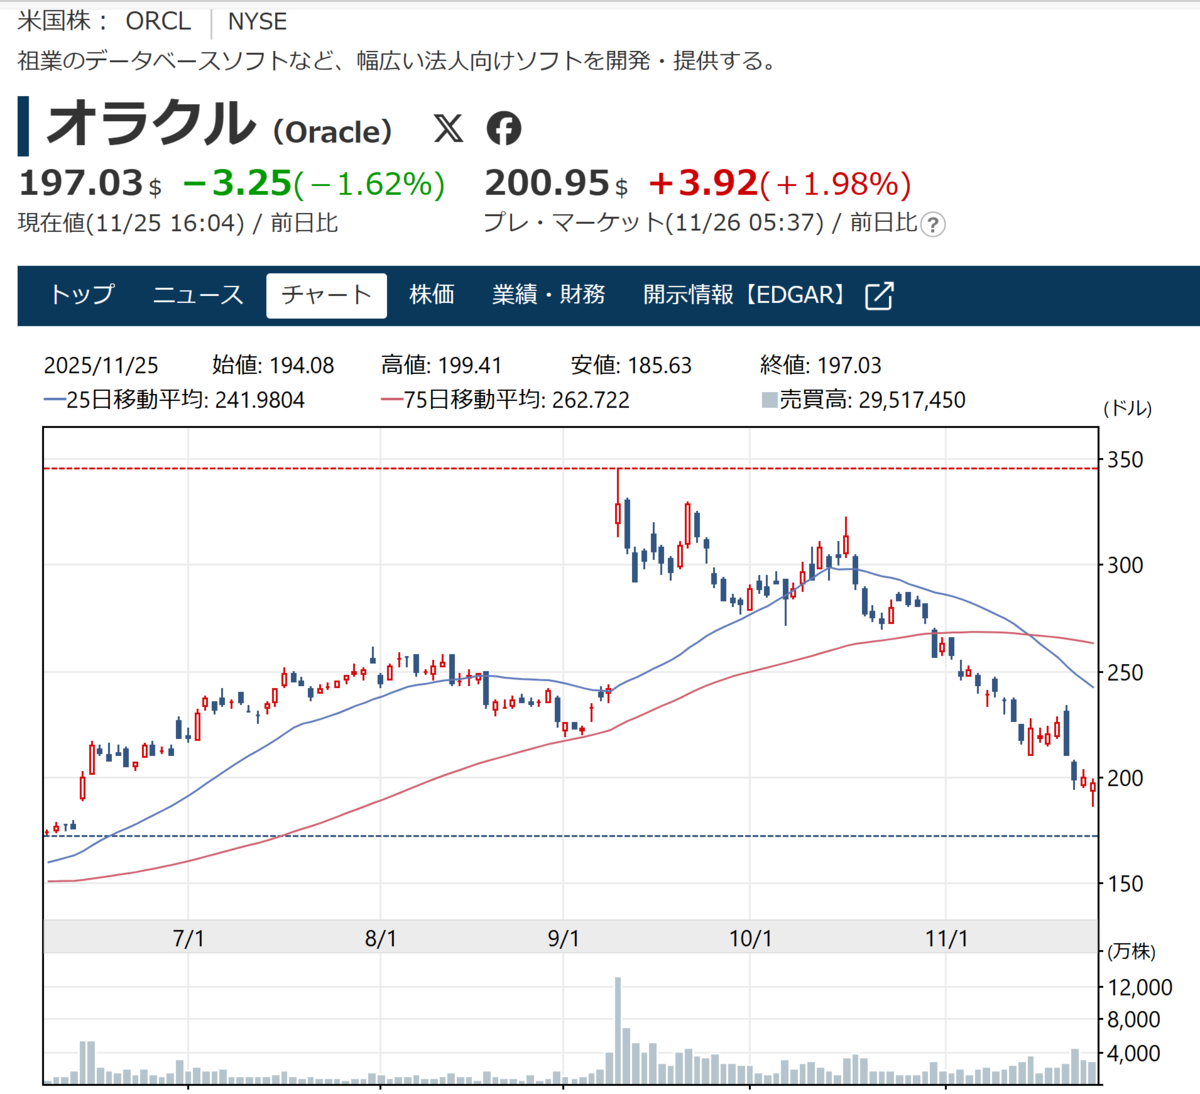The image size is (1200, 1094).
Task: Click the 安値: 185.63 value
Action: 631,365
